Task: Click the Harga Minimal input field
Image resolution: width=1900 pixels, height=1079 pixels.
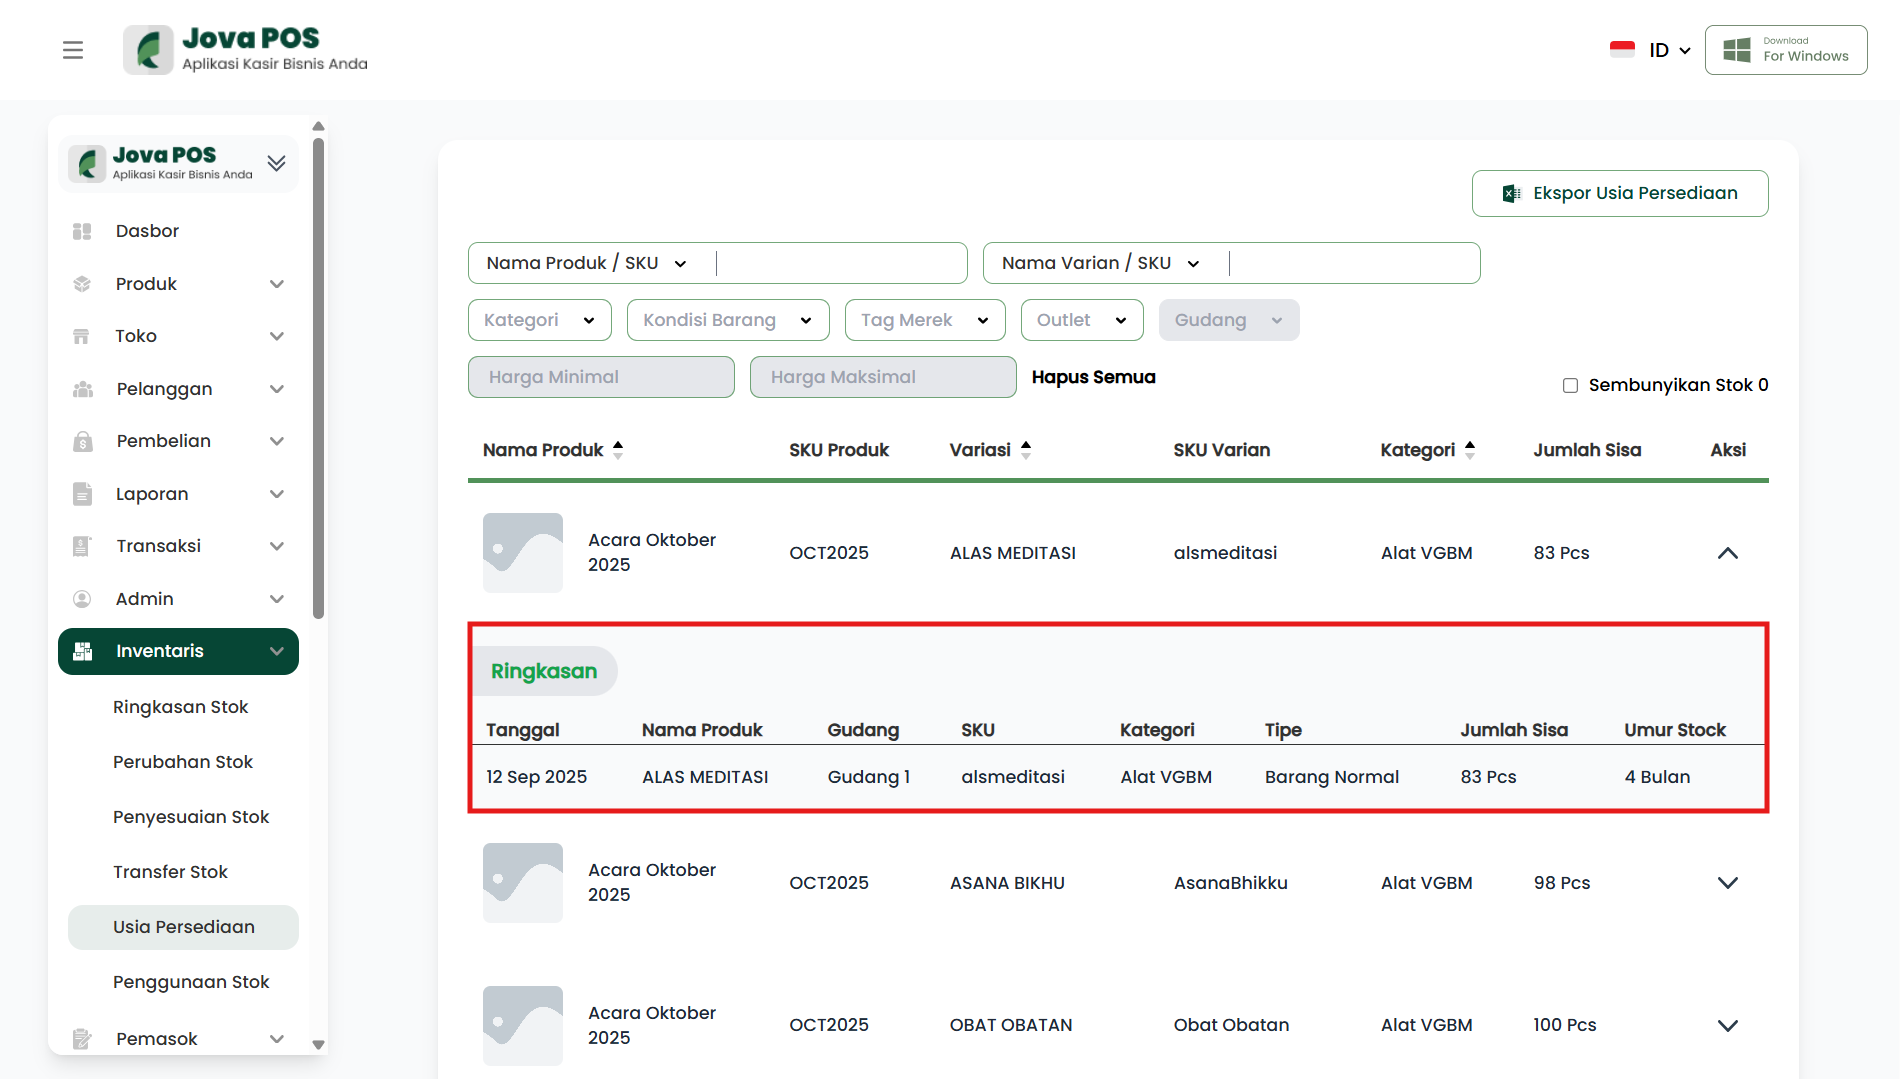Action: tap(601, 377)
